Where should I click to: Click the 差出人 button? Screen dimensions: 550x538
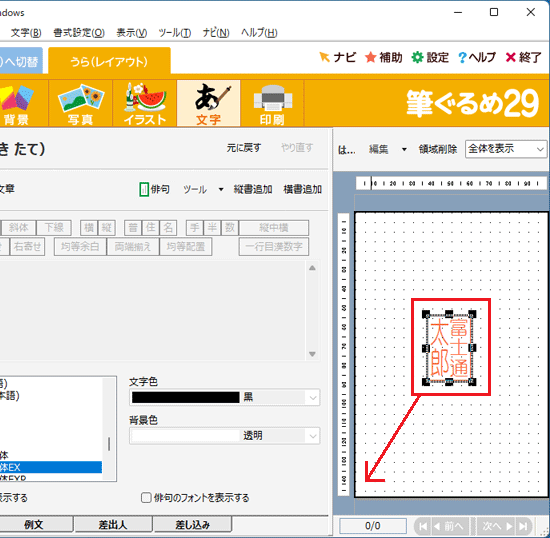113,525
